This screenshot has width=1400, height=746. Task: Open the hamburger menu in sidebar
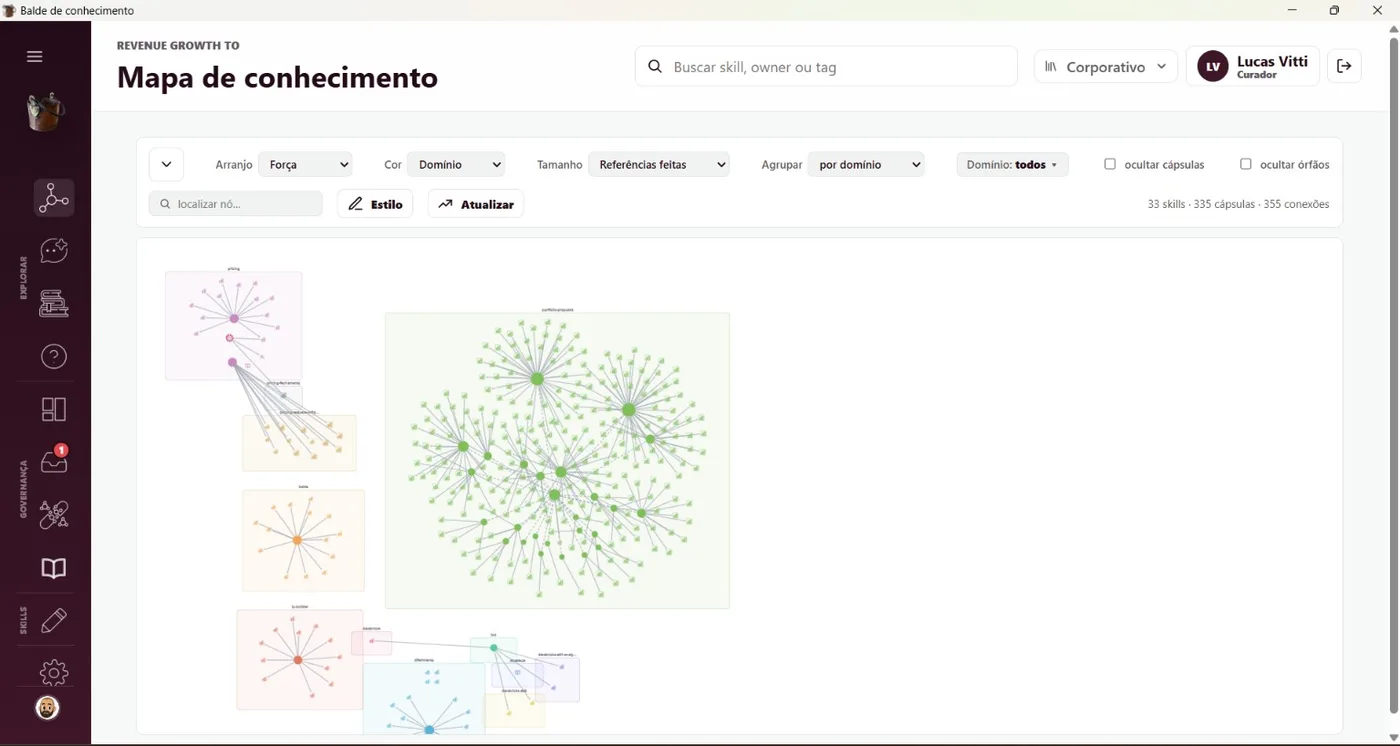pyautogui.click(x=35, y=56)
